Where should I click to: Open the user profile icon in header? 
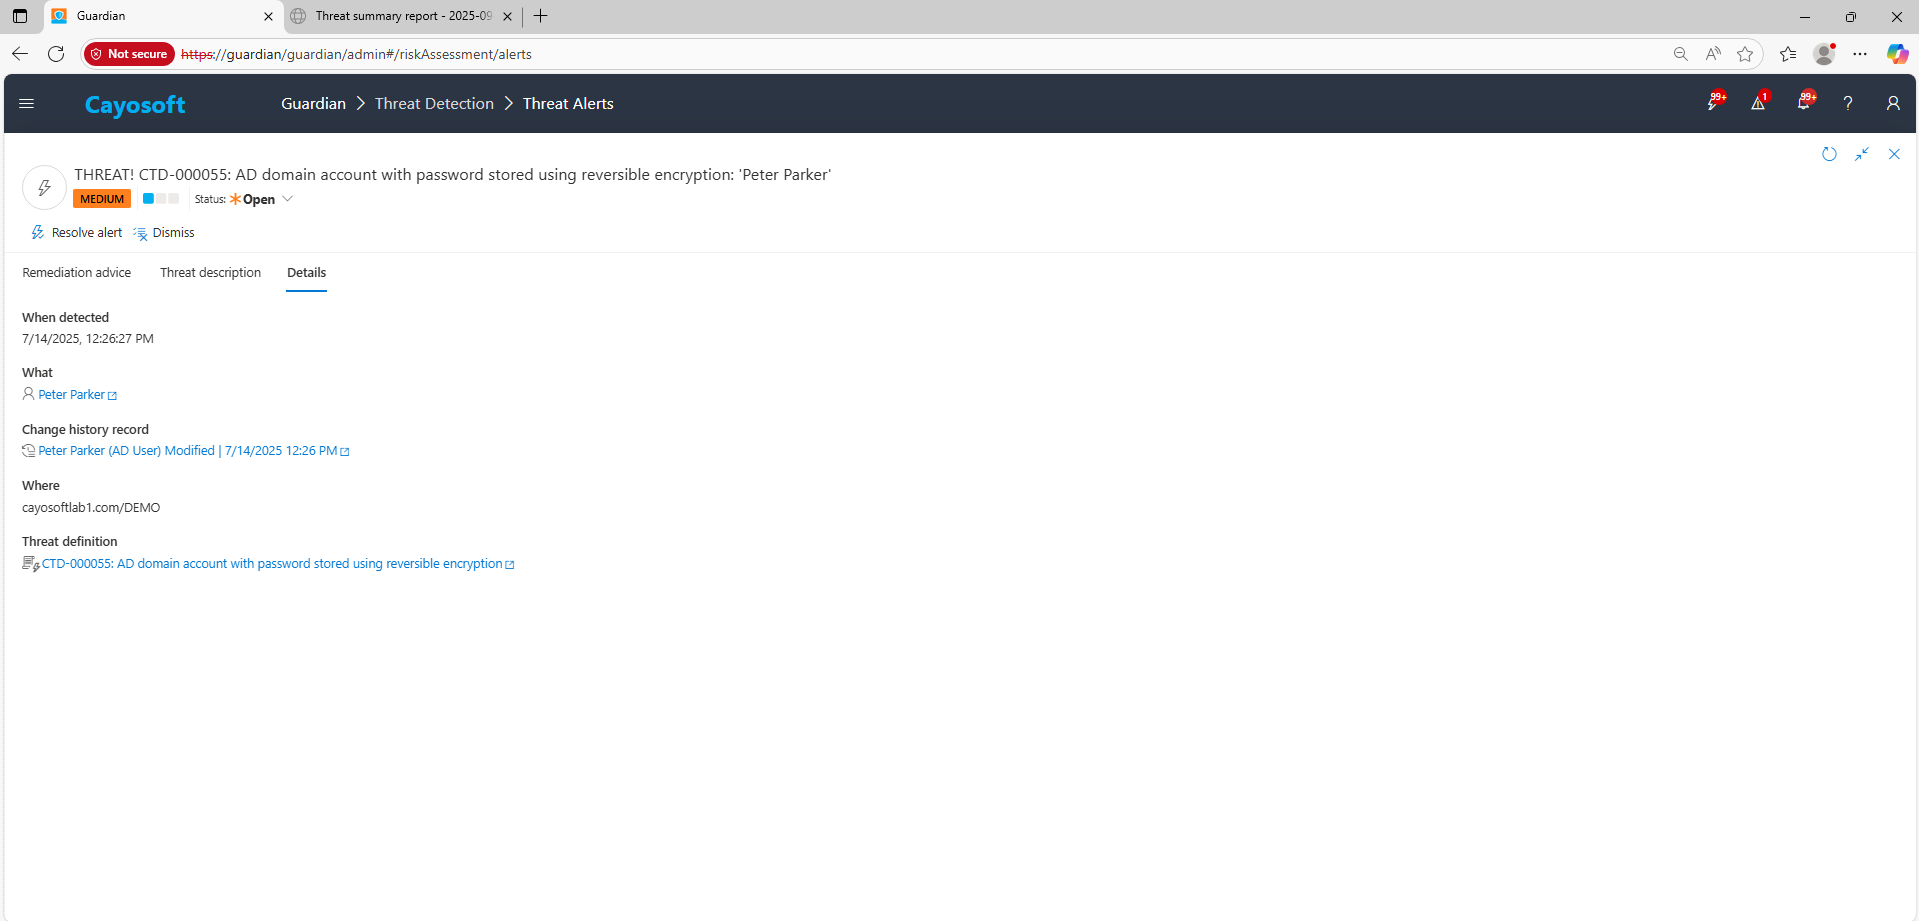pyautogui.click(x=1892, y=103)
